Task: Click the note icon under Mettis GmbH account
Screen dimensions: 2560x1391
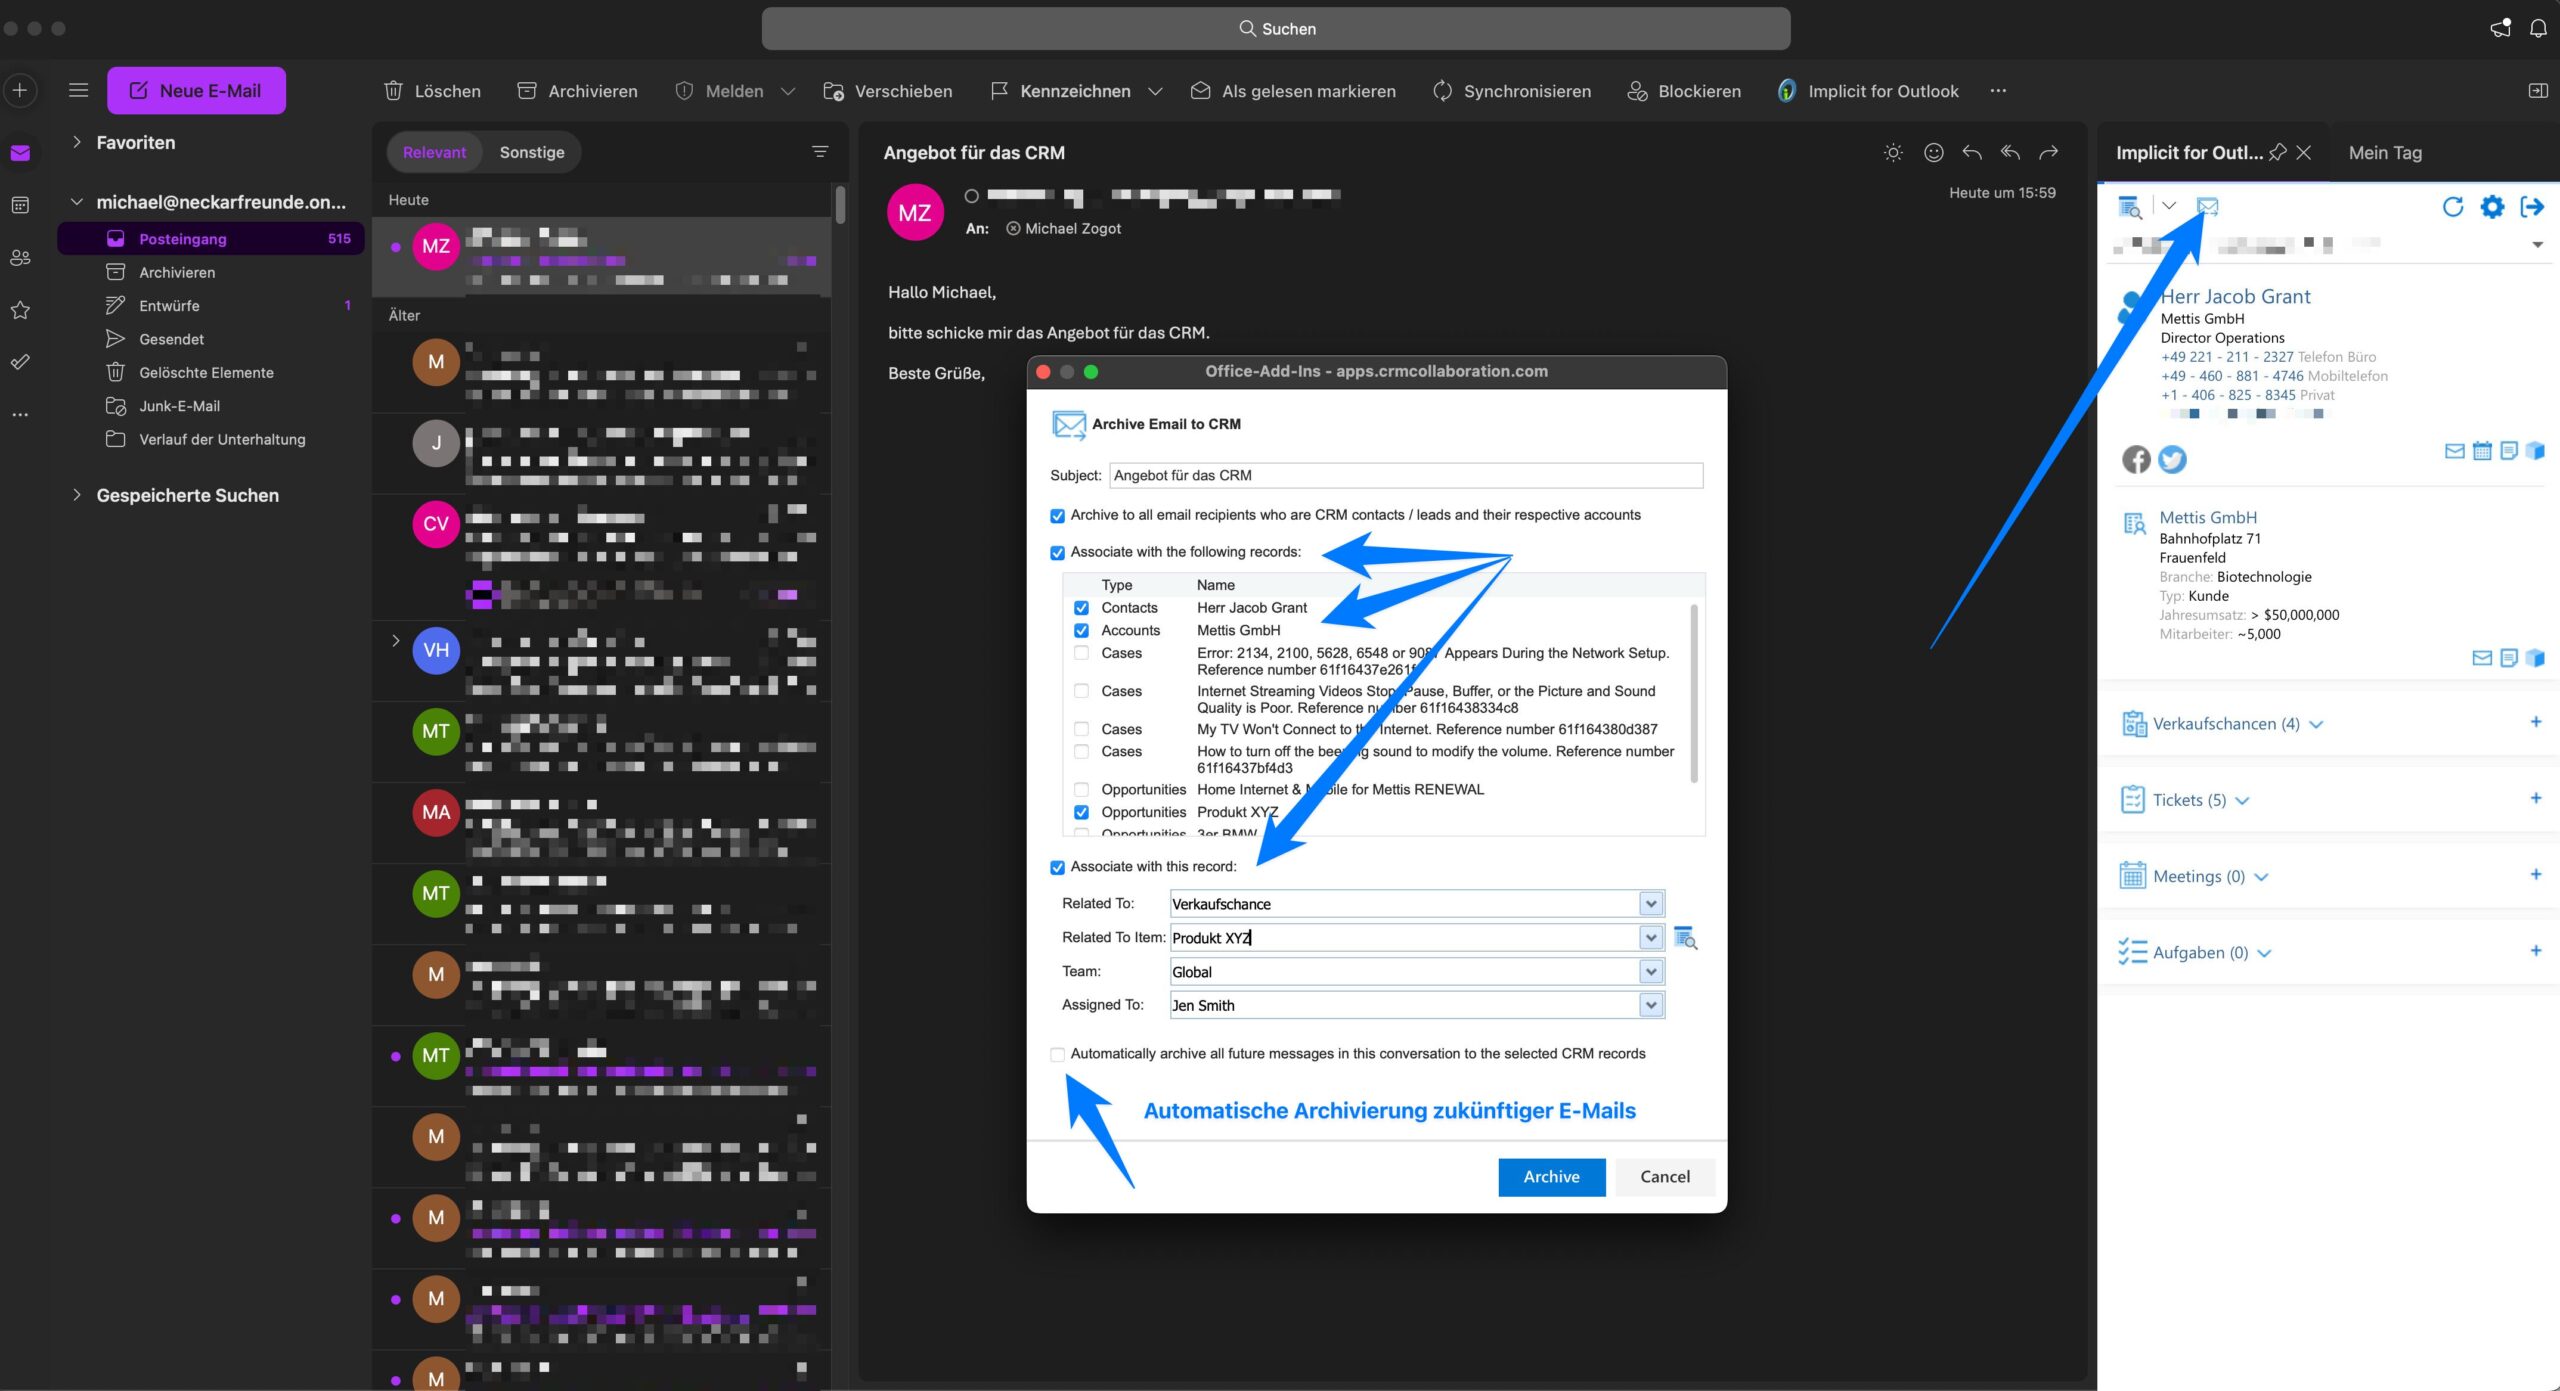Action: (x=2508, y=658)
